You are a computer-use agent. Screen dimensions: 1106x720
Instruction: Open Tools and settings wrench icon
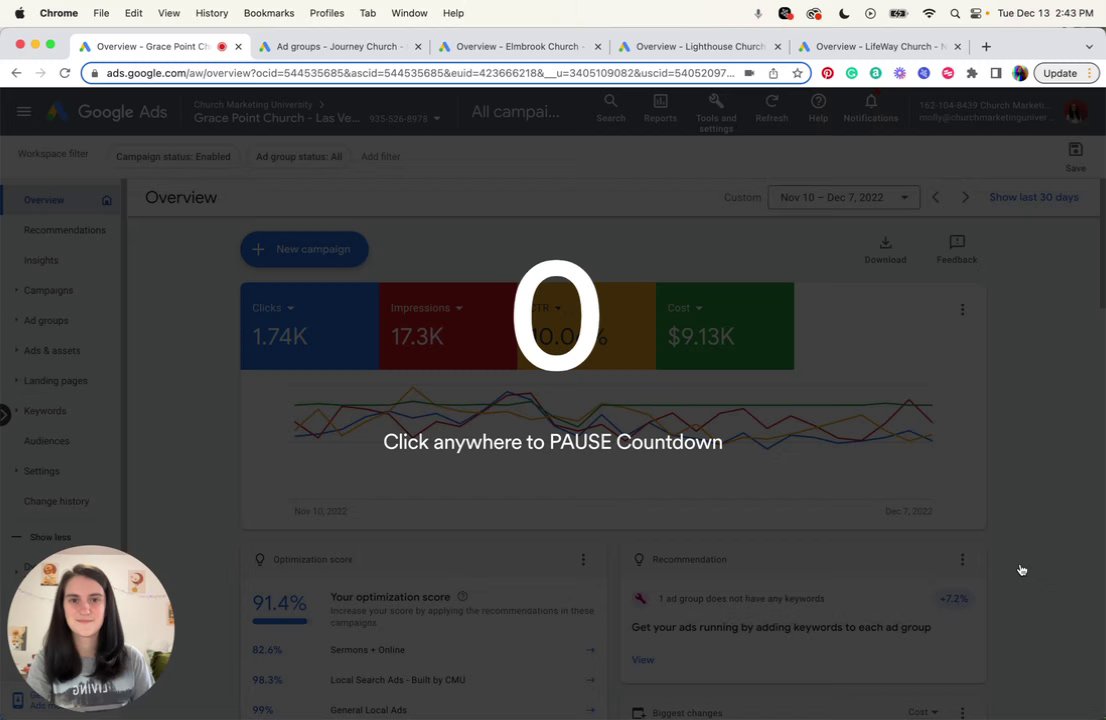point(716,101)
